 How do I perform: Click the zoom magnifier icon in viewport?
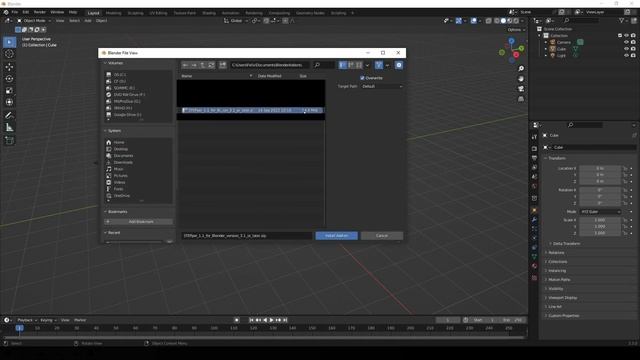tap(521, 69)
